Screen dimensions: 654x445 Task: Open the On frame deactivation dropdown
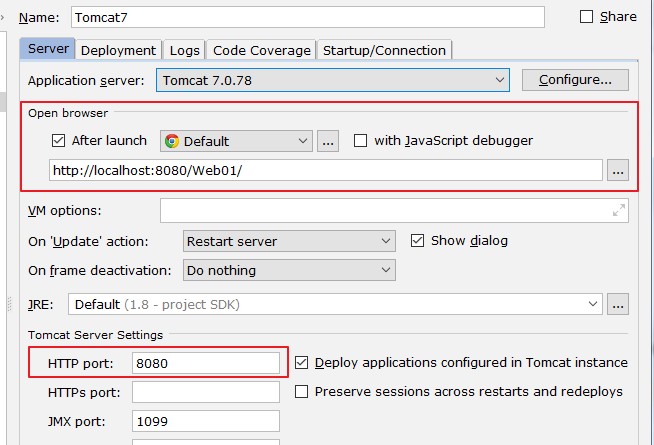tap(289, 270)
